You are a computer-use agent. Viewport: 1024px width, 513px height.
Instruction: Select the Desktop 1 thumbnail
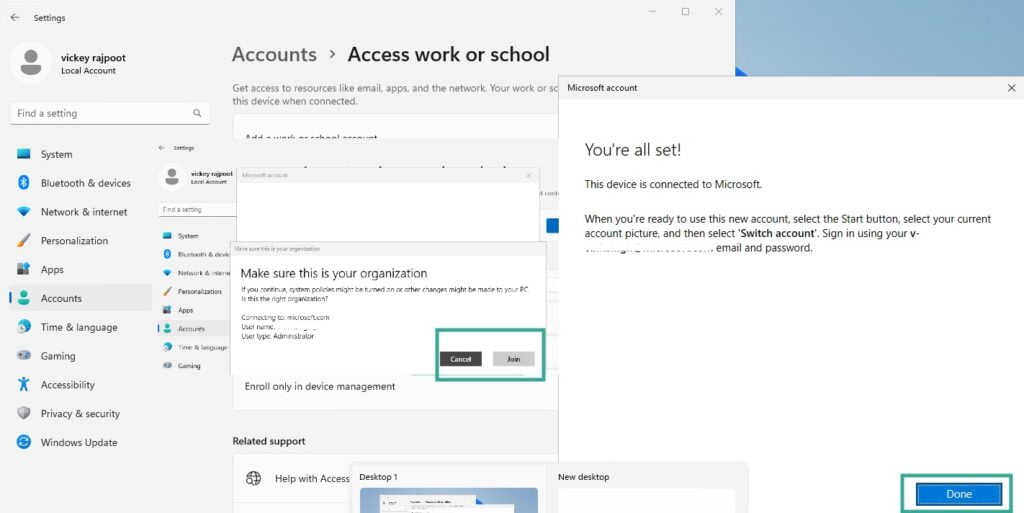pyautogui.click(x=449, y=500)
